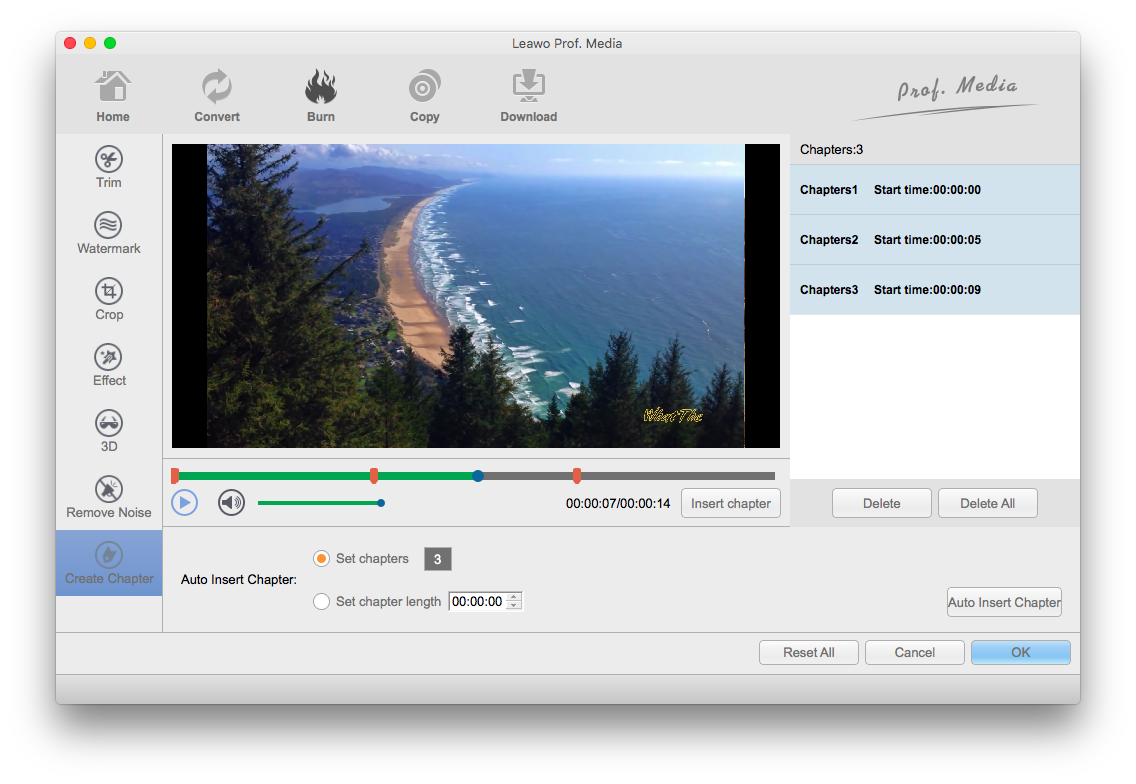Open the Crop tool
Screen dimensions: 1136x784
[109, 299]
